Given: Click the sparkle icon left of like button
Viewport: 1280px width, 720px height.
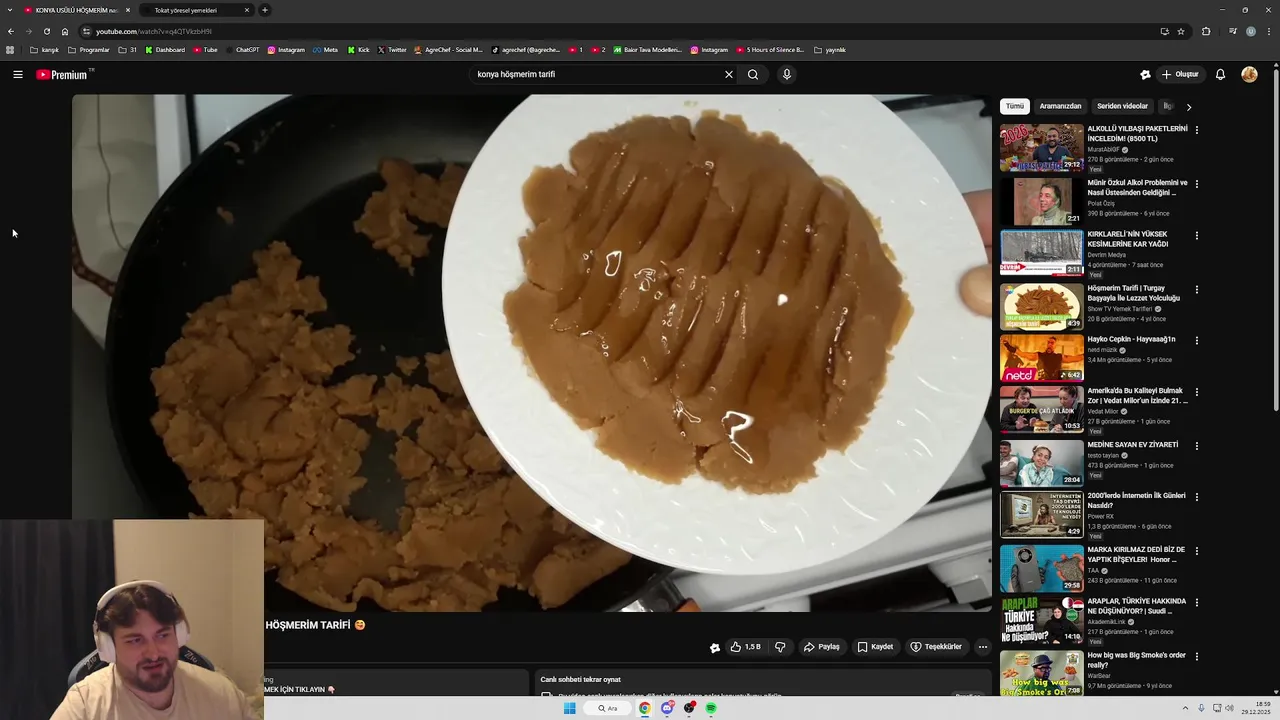Looking at the screenshot, I should (714, 647).
